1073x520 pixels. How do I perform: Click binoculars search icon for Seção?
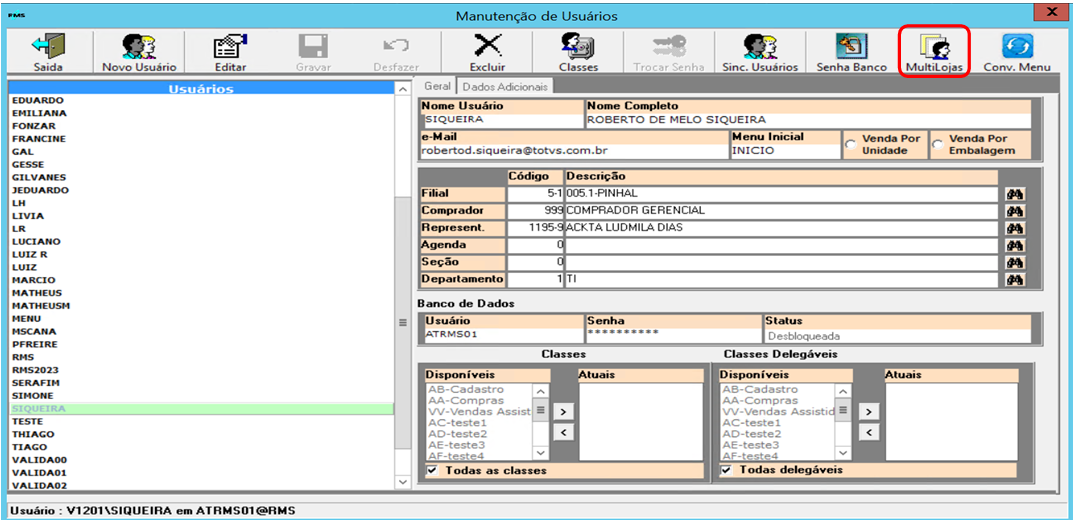(x=1013, y=263)
